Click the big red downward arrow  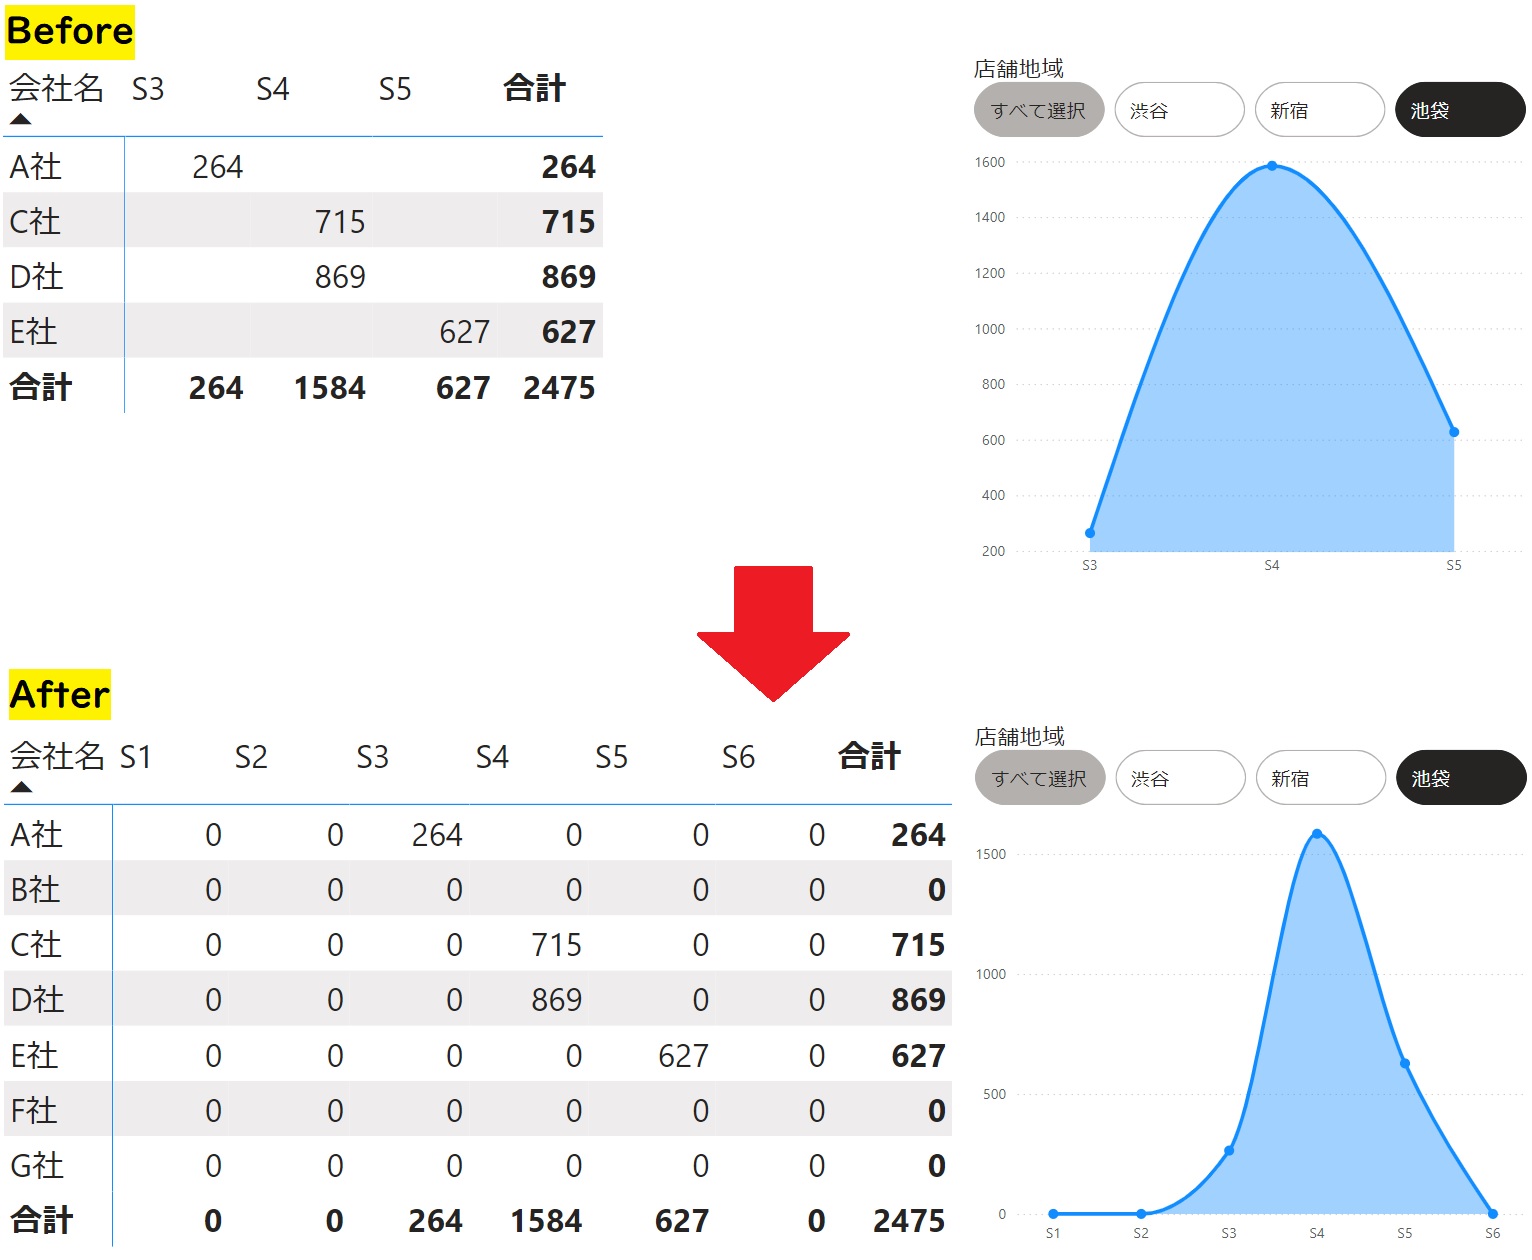[773, 632]
